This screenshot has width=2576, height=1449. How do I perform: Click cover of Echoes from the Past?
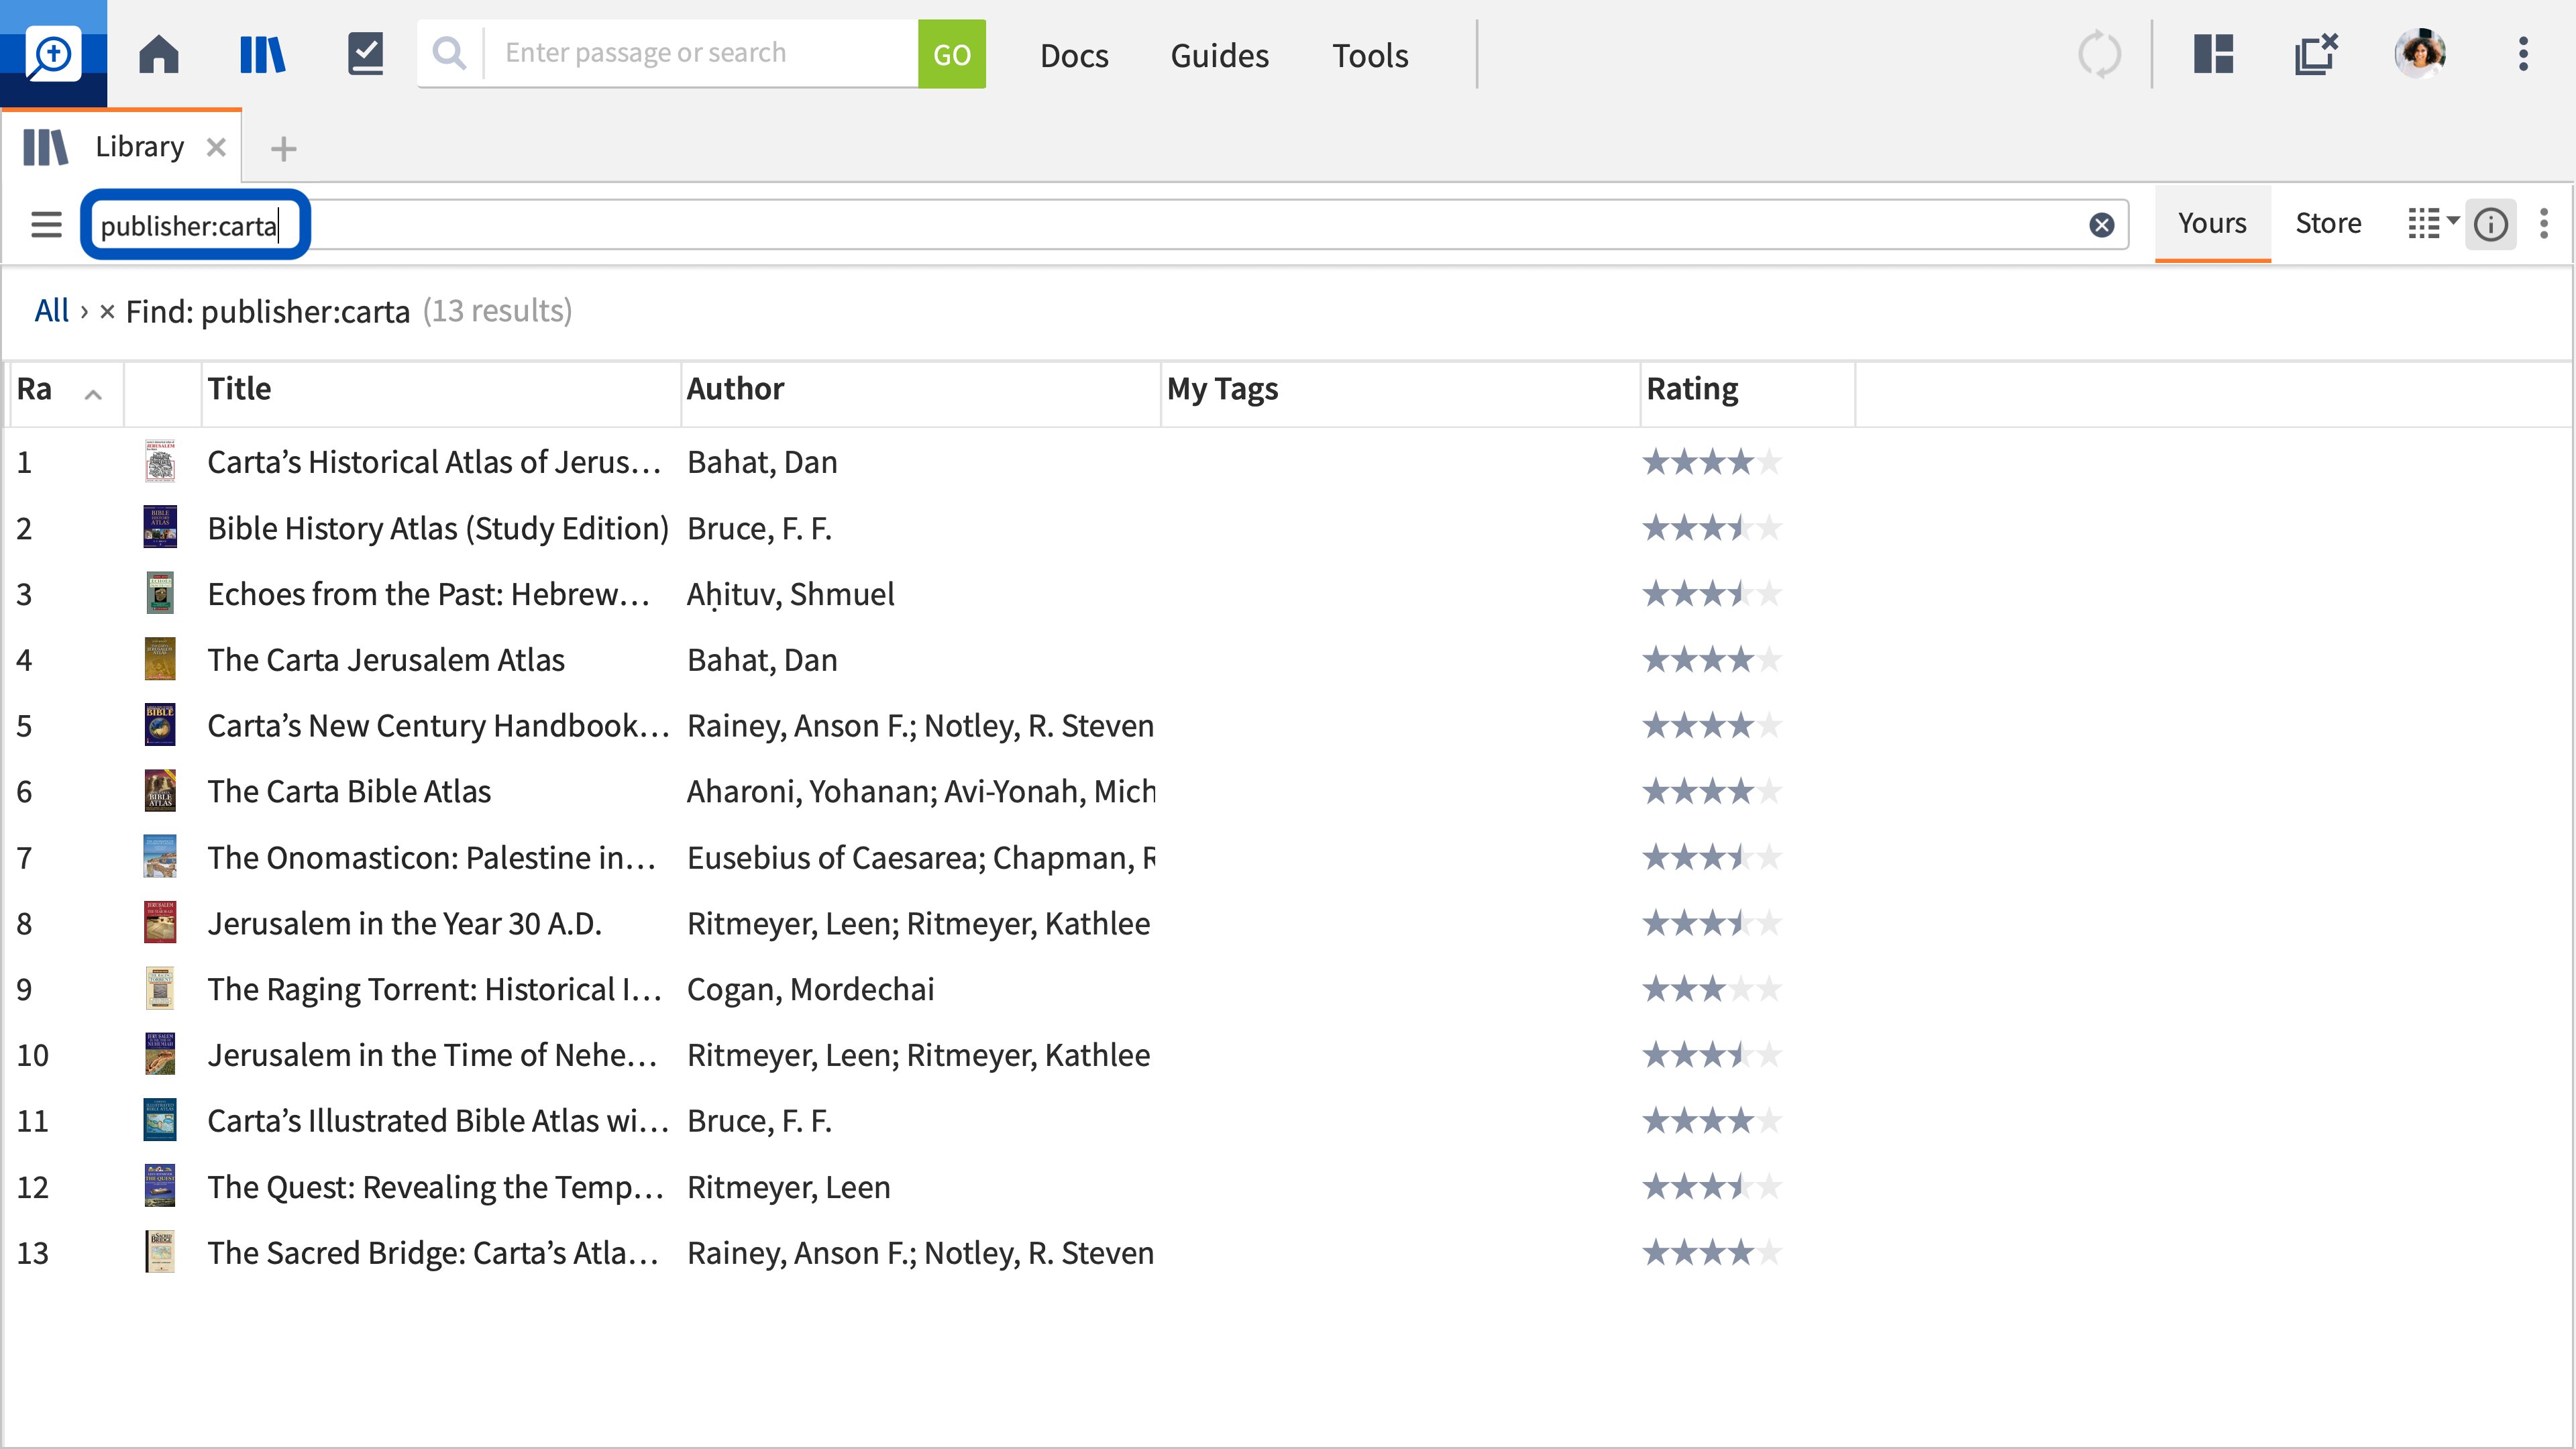tap(160, 594)
